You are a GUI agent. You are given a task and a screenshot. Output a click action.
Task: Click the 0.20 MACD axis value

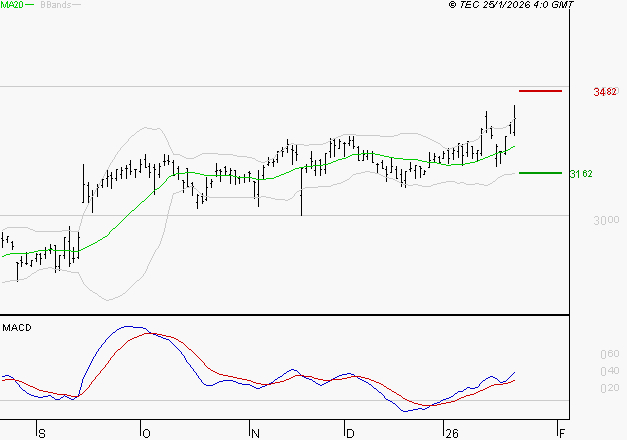coord(610,388)
